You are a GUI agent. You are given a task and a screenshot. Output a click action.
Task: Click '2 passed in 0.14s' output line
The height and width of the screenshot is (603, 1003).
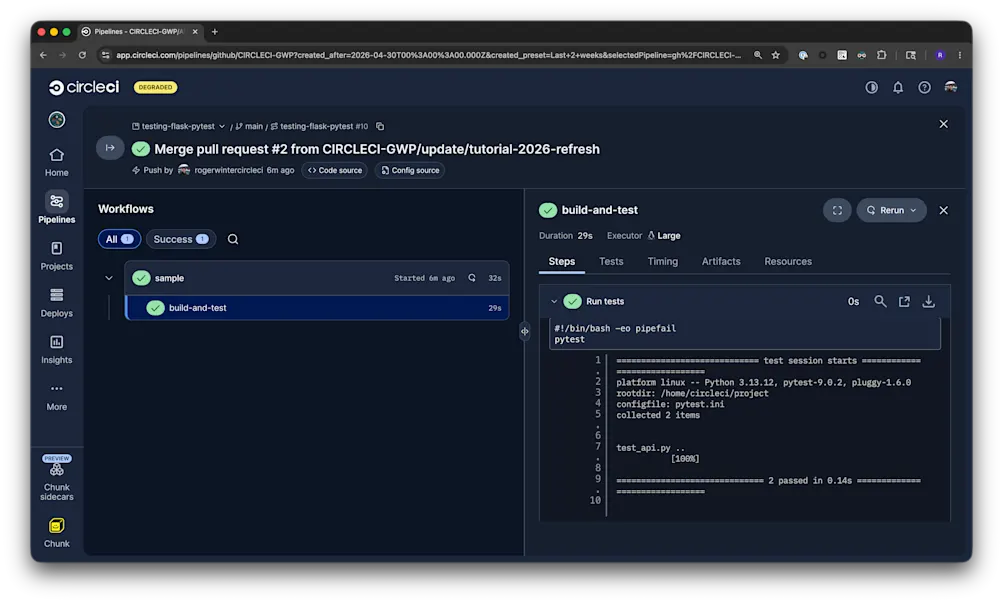pyautogui.click(x=812, y=480)
